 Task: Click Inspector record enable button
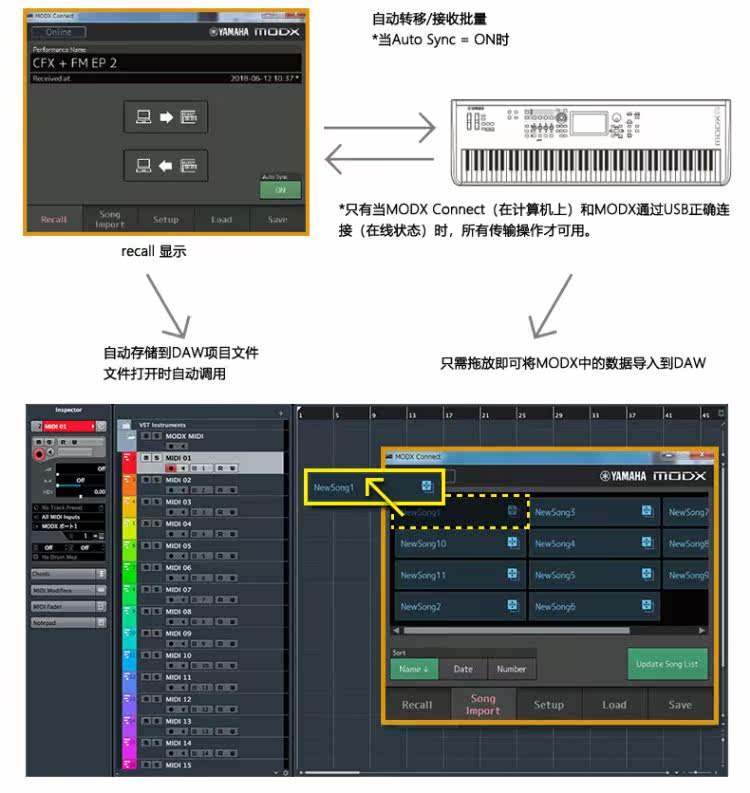(39, 454)
